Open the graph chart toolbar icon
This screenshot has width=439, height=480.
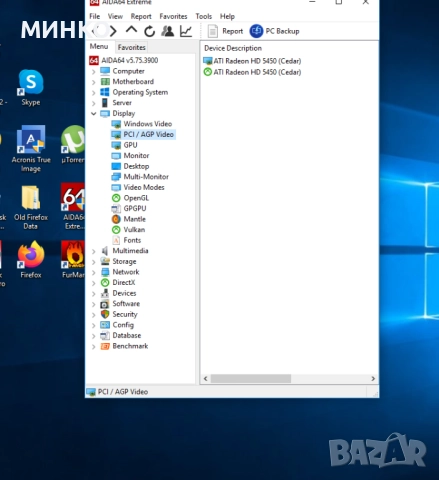(186, 31)
